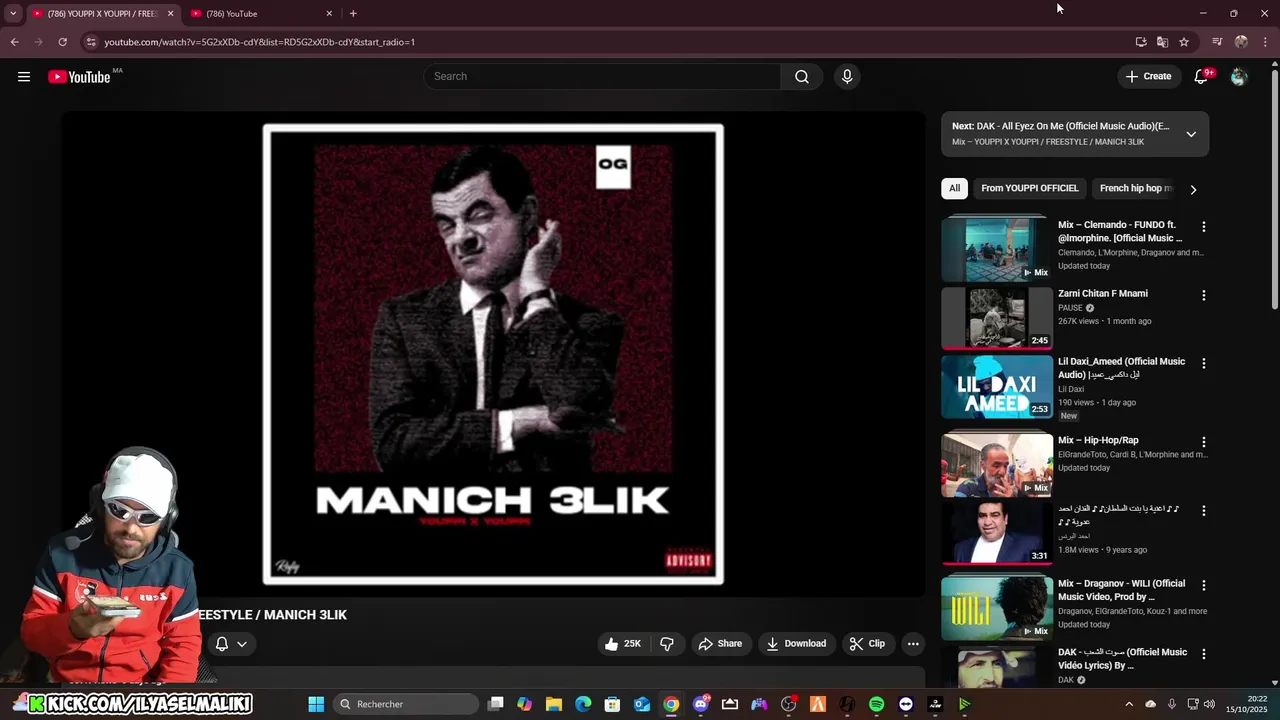This screenshot has width=1280, height=720.
Task: Open subscription notification bell dropdown
Action: 231,644
